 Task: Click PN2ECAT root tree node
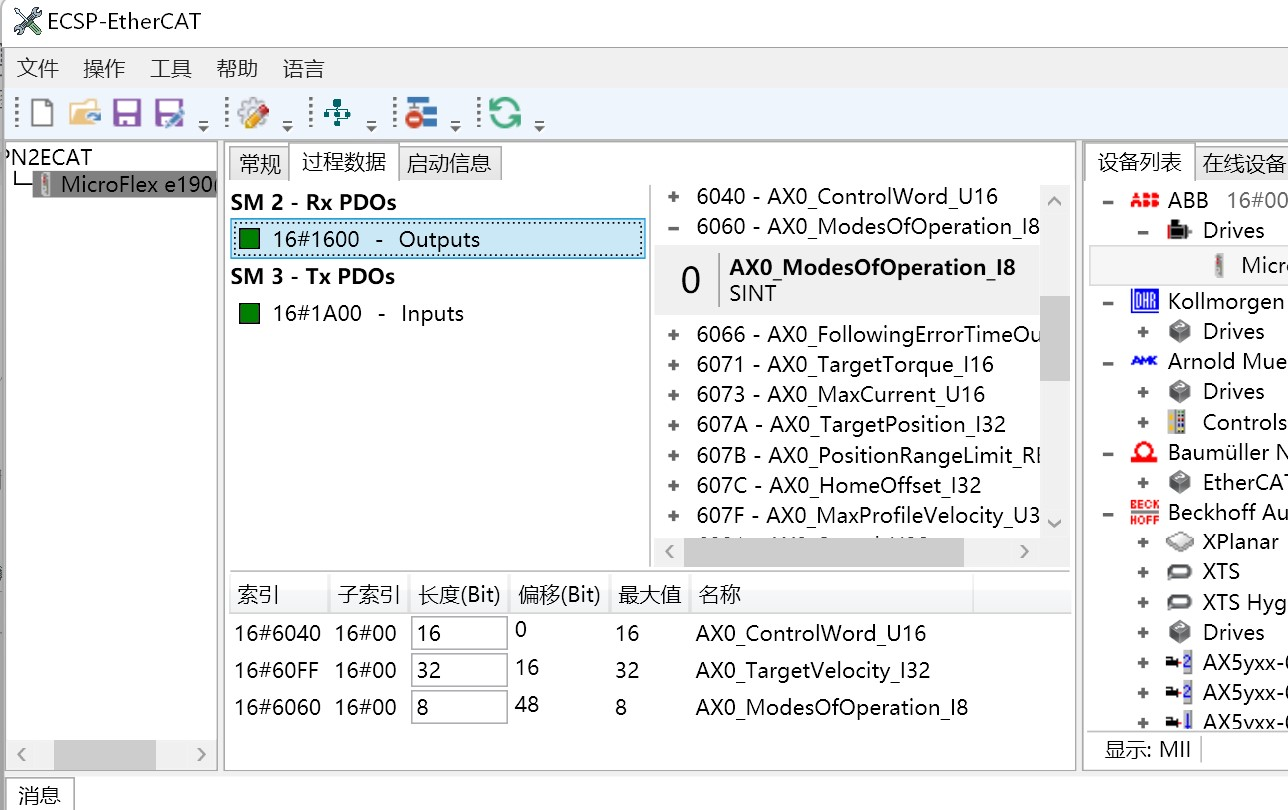click(47, 157)
